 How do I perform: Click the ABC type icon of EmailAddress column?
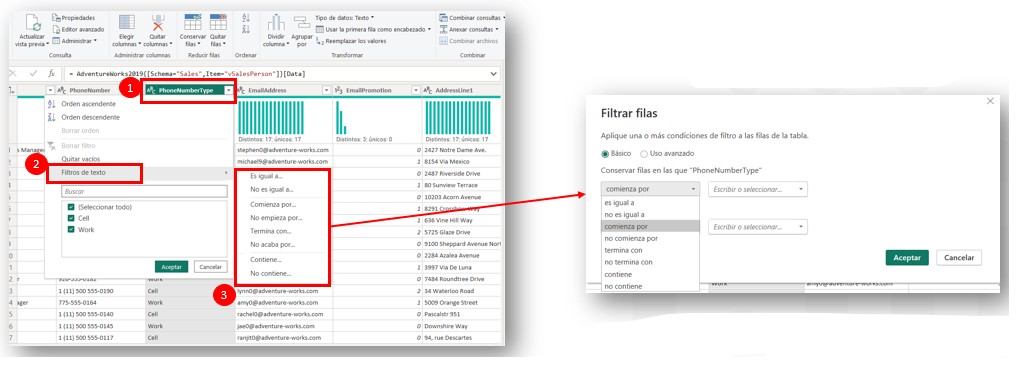pyautogui.click(x=241, y=90)
